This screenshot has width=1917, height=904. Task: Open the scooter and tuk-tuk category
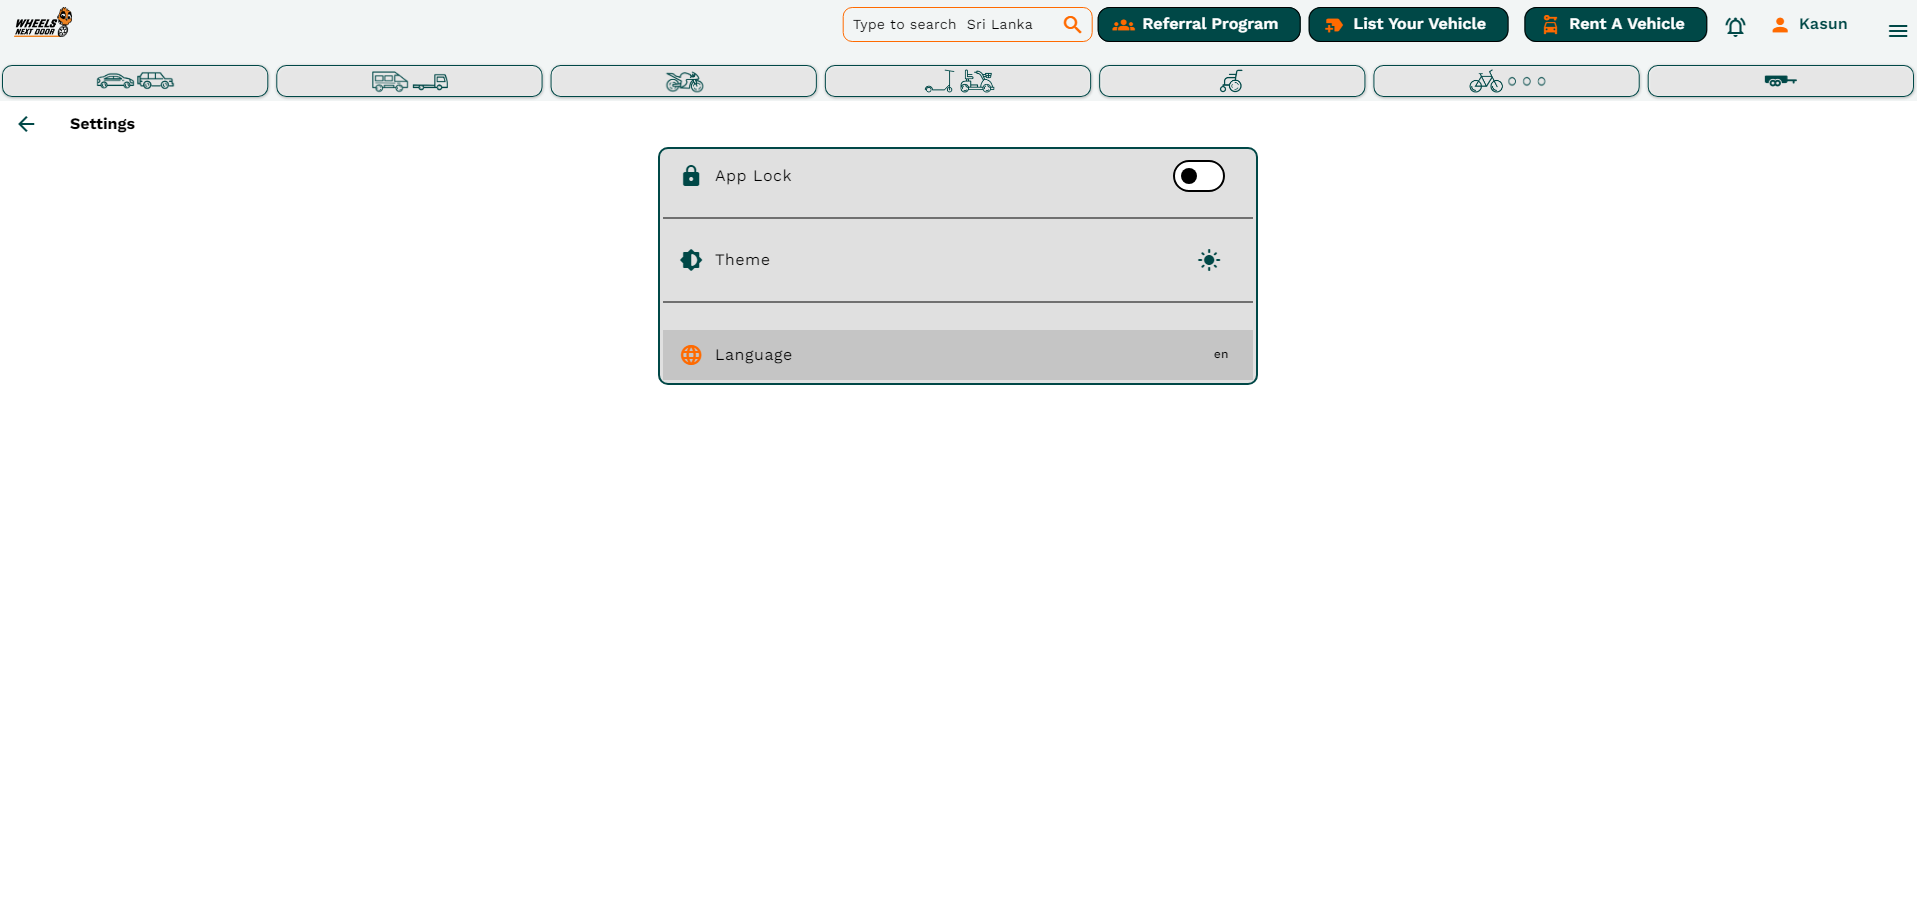957,81
